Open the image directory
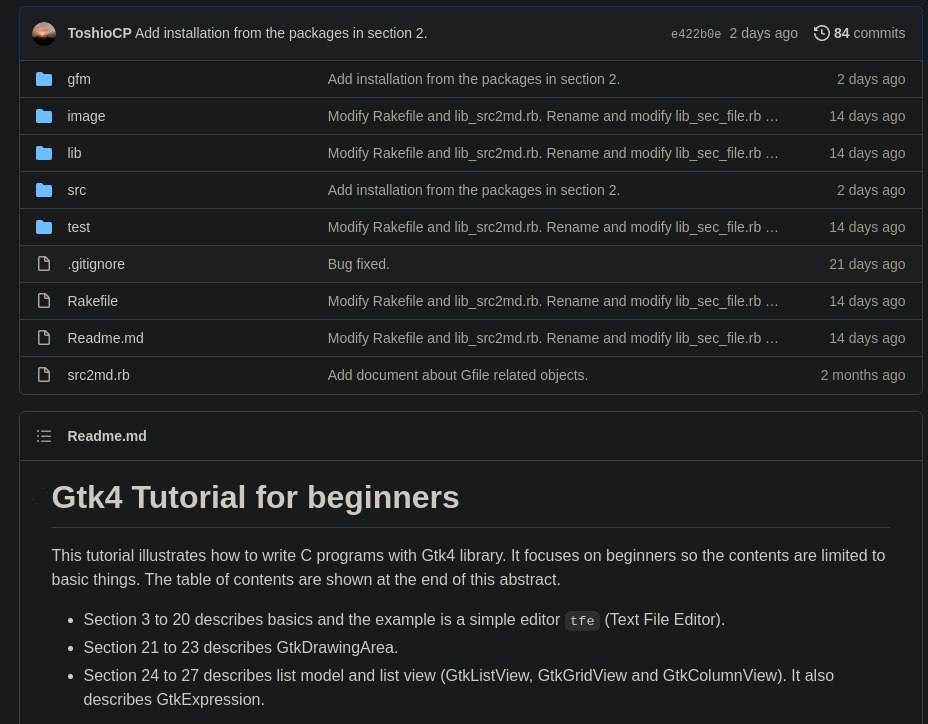Viewport: 928px width, 724px height. tap(86, 116)
